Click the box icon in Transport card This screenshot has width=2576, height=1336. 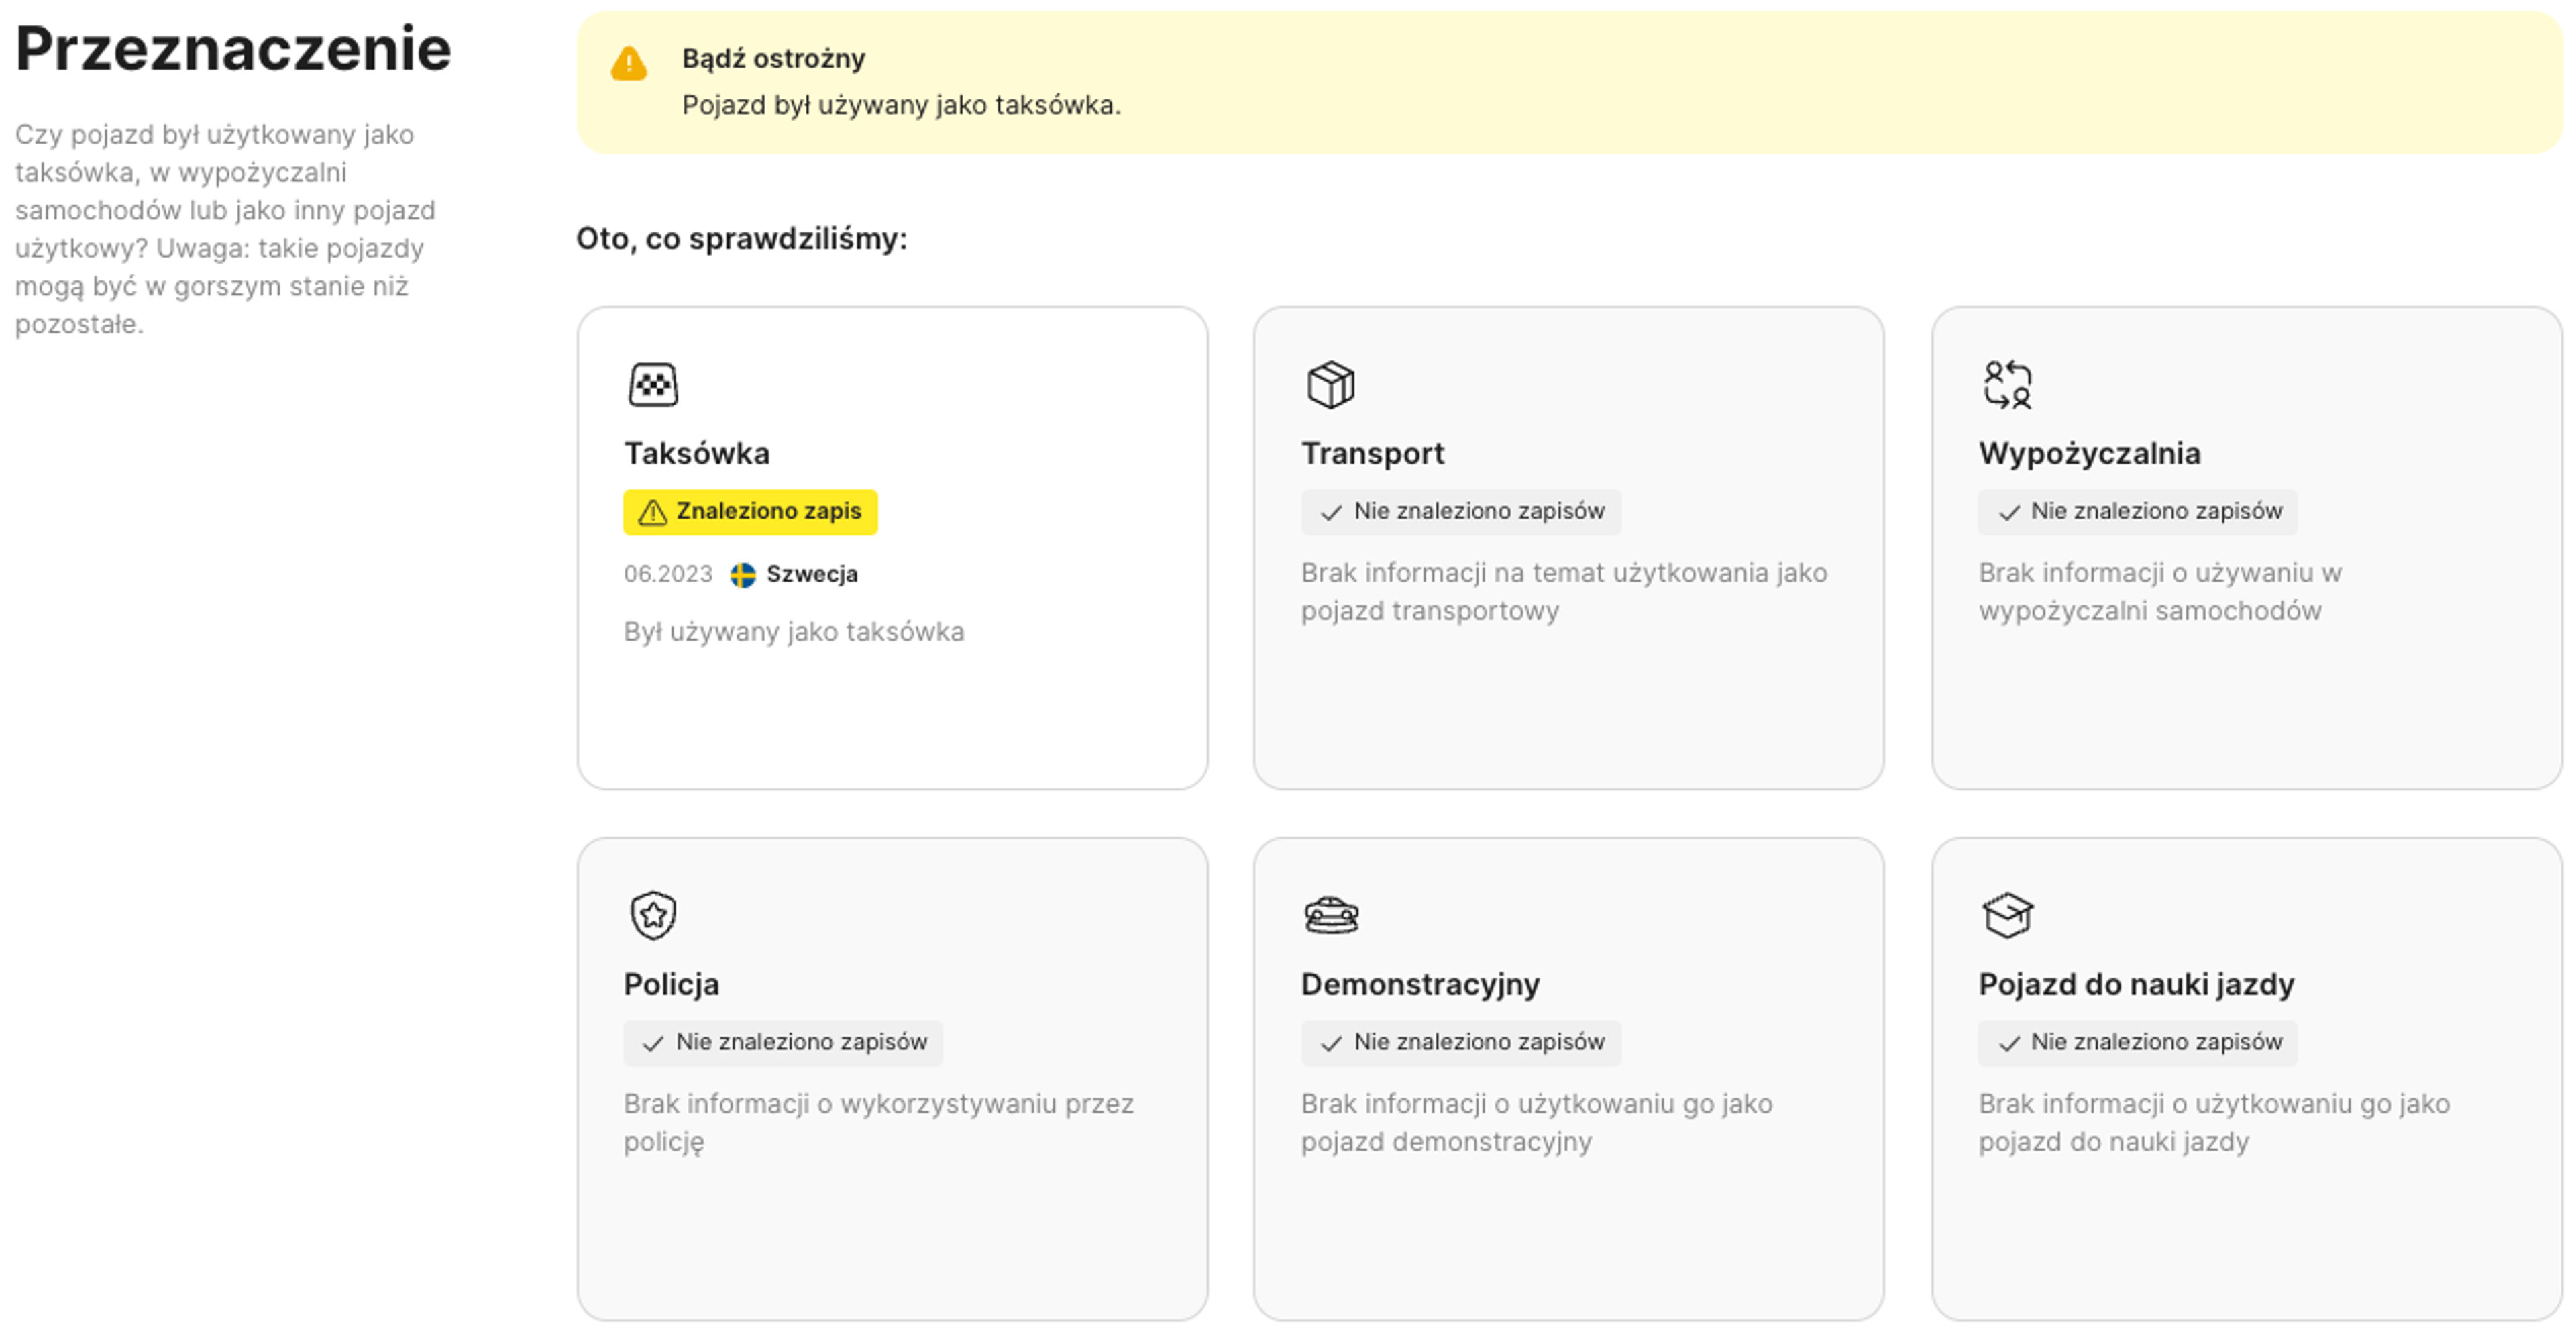pyautogui.click(x=1330, y=385)
